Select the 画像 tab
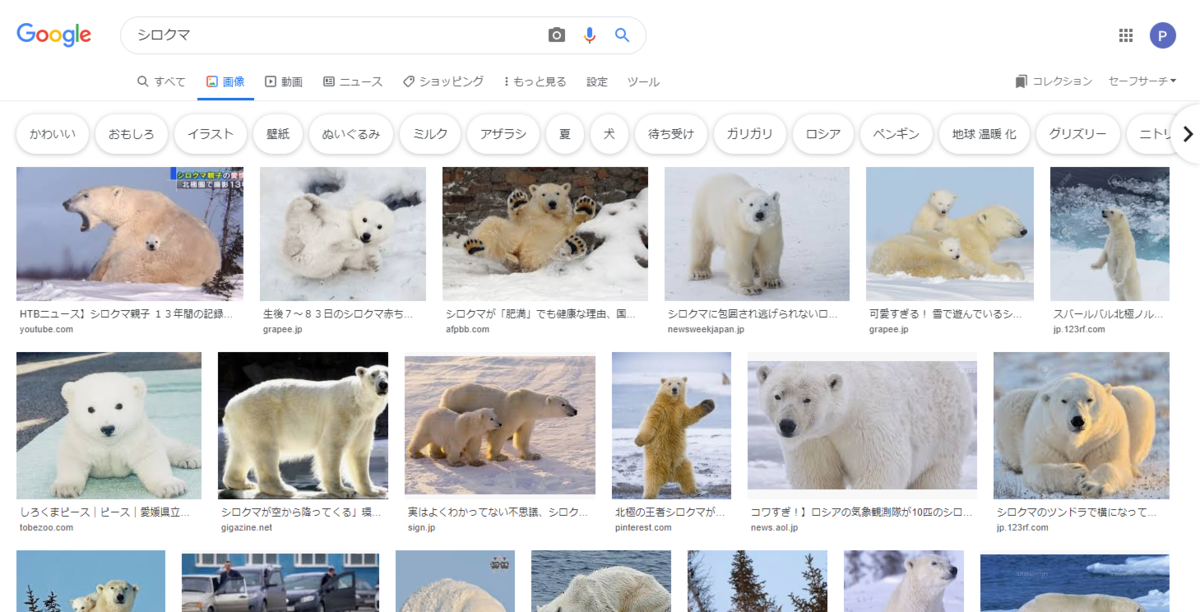 [225, 81]
